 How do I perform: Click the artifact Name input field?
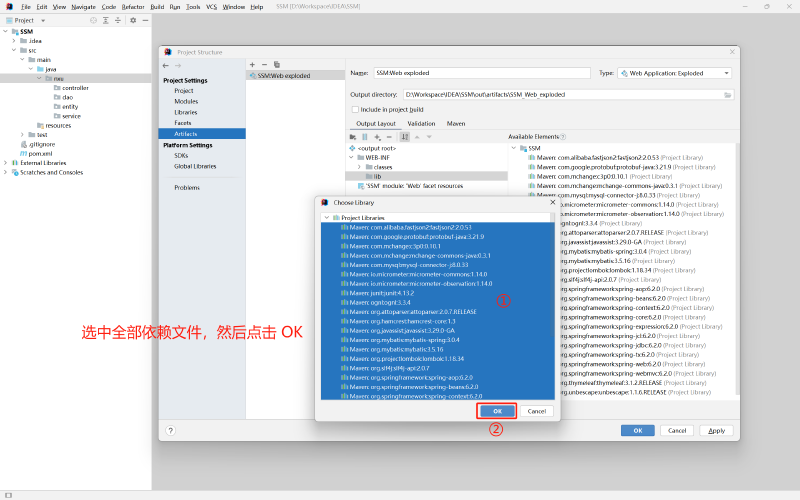[x=482, y=73]
